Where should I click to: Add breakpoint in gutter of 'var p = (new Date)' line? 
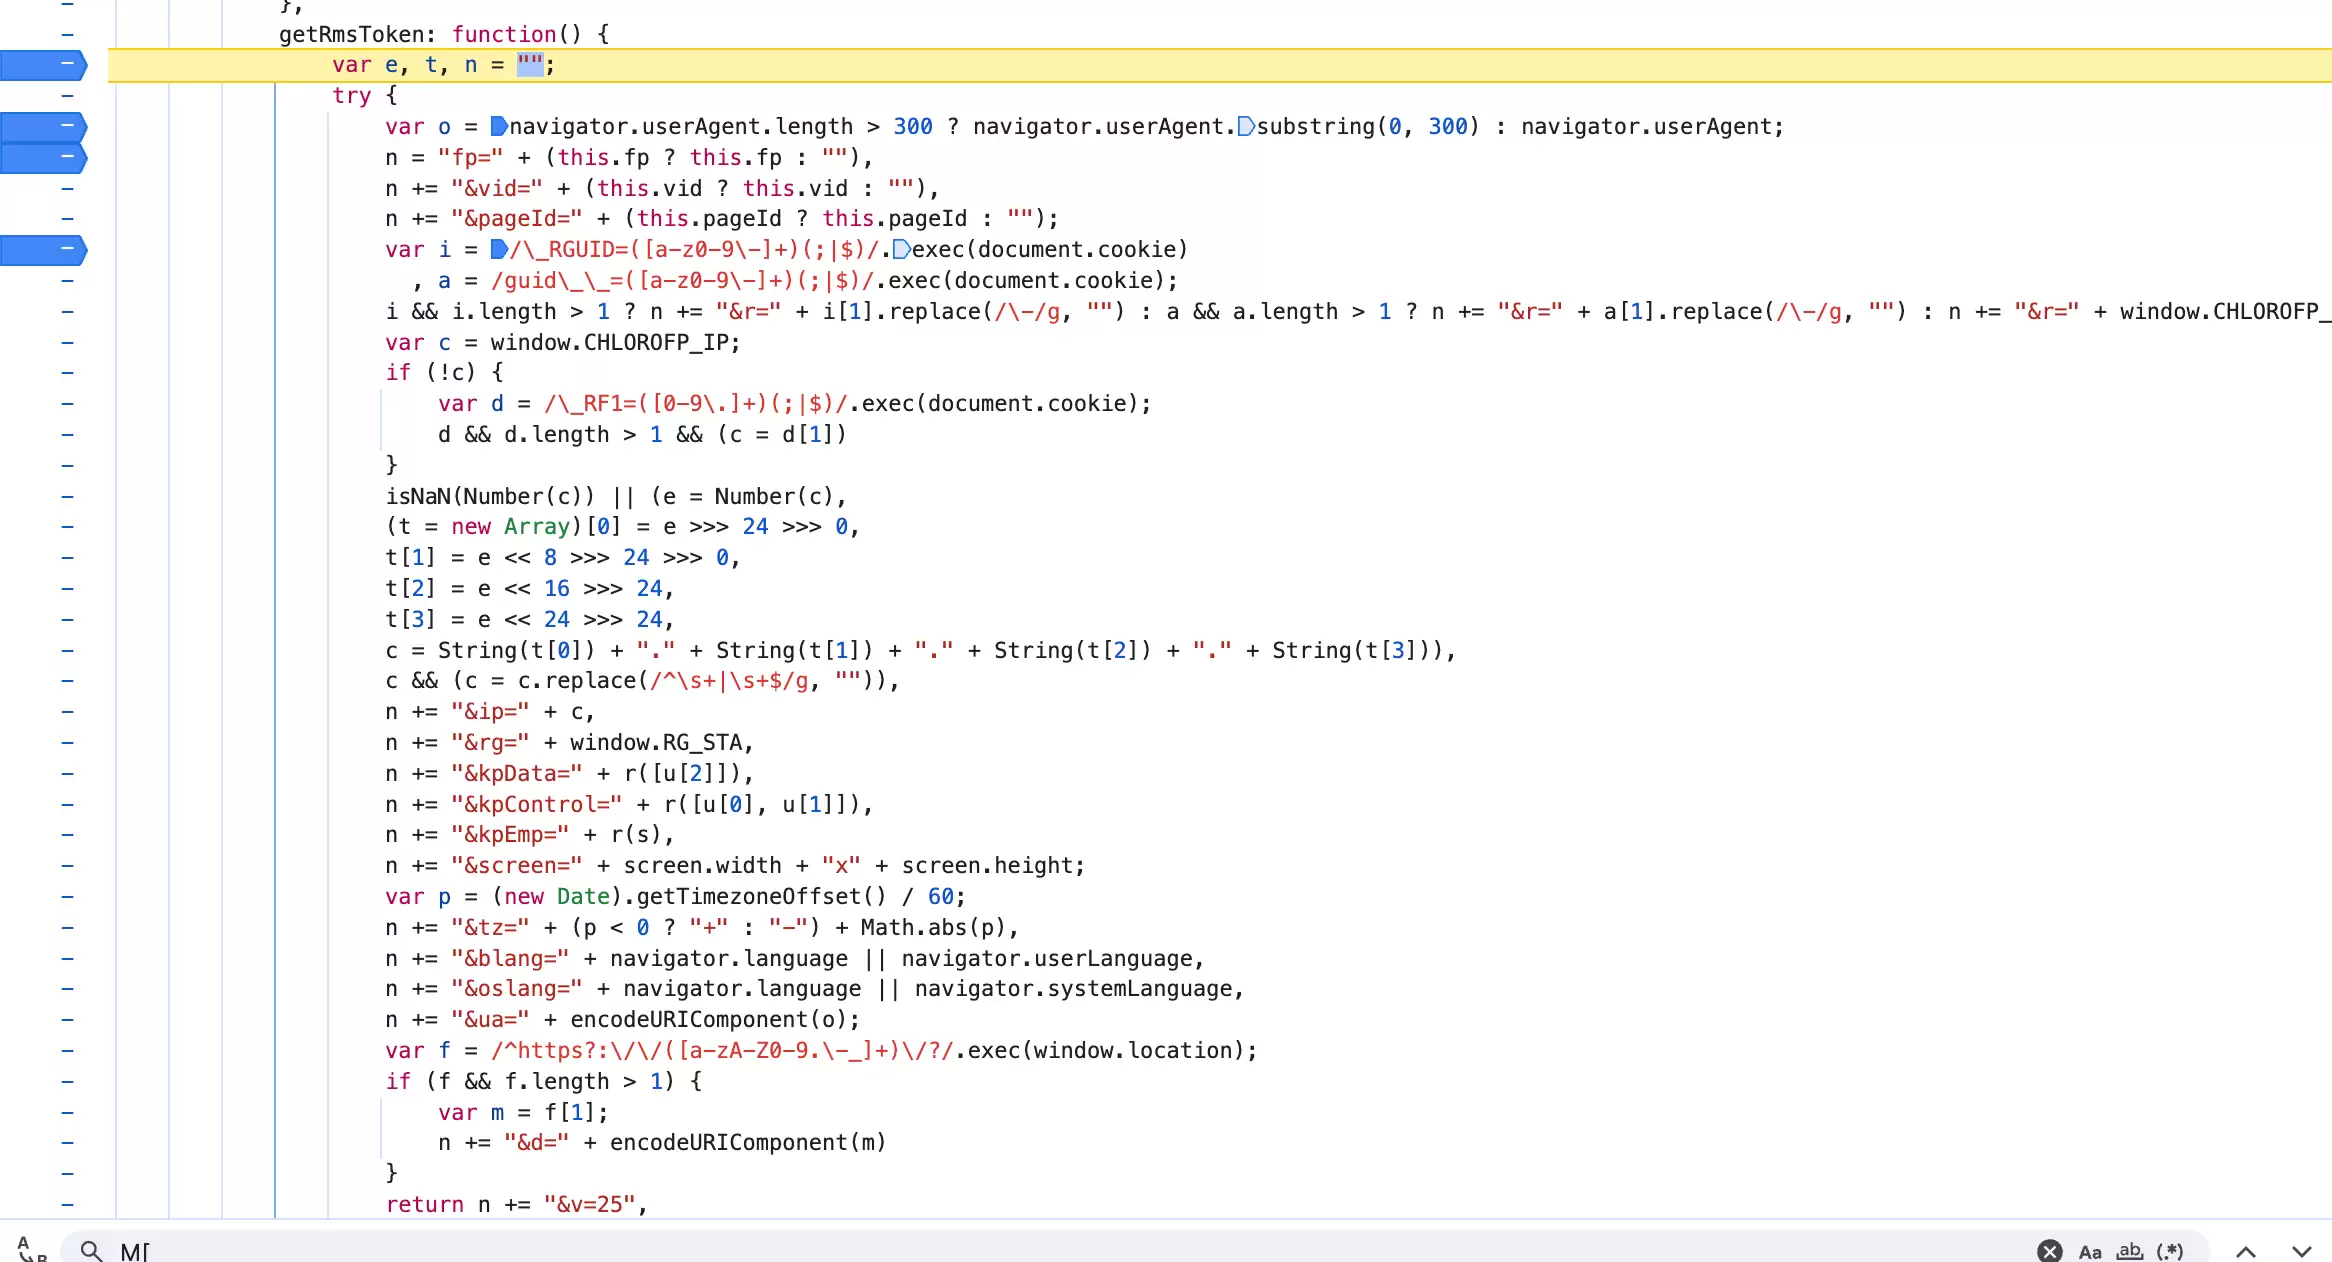click(67, 896)
